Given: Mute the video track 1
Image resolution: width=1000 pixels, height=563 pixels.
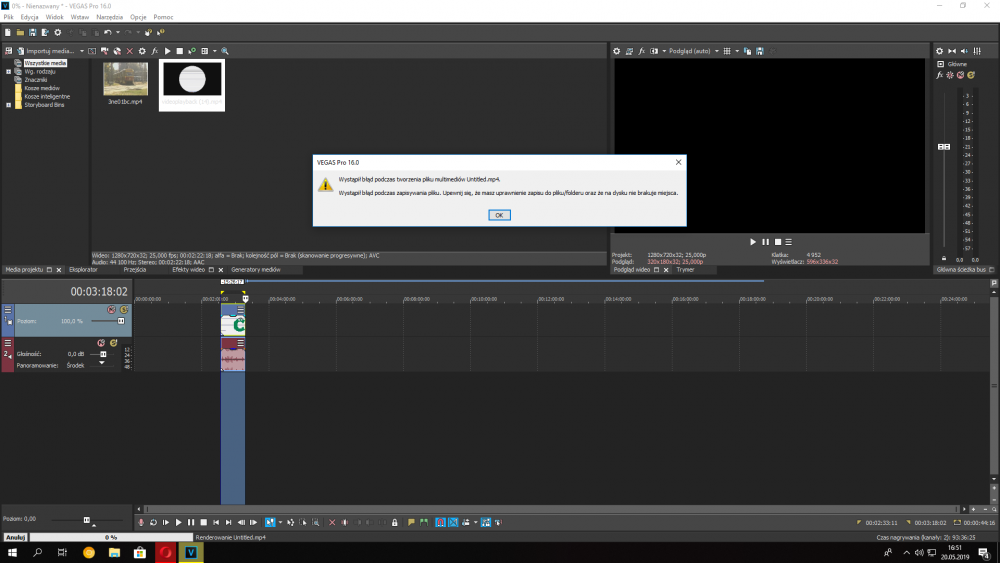Looking at the screenshot, I should point(111,310).
